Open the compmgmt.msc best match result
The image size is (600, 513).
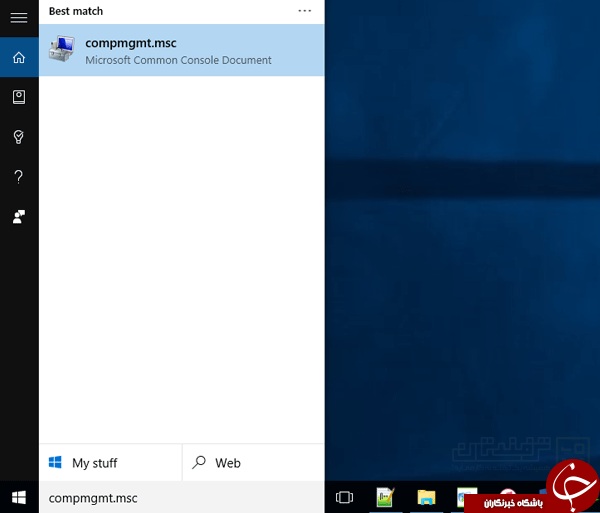coord(182,50)
